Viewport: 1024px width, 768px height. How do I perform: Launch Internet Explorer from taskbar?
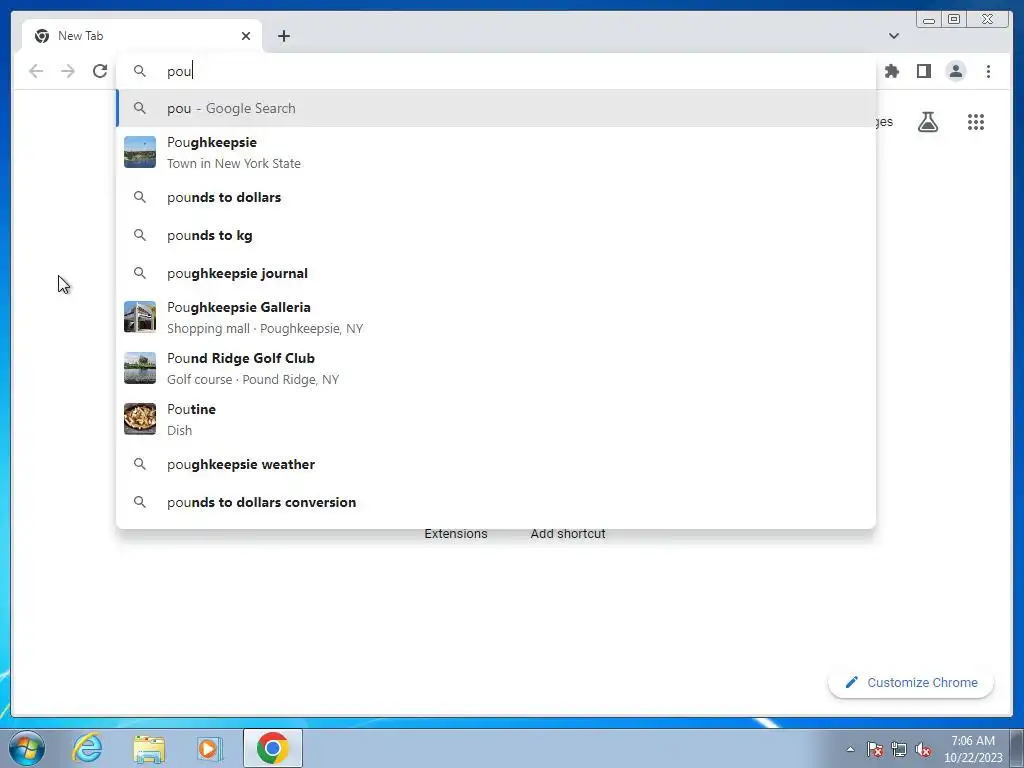[x=87, y=748]
